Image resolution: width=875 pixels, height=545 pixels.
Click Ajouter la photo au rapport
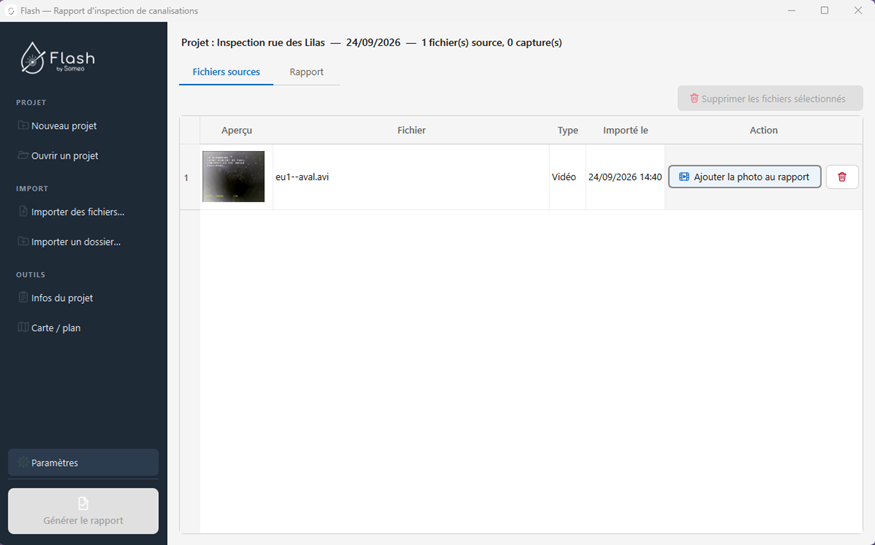tap(744, 177)
